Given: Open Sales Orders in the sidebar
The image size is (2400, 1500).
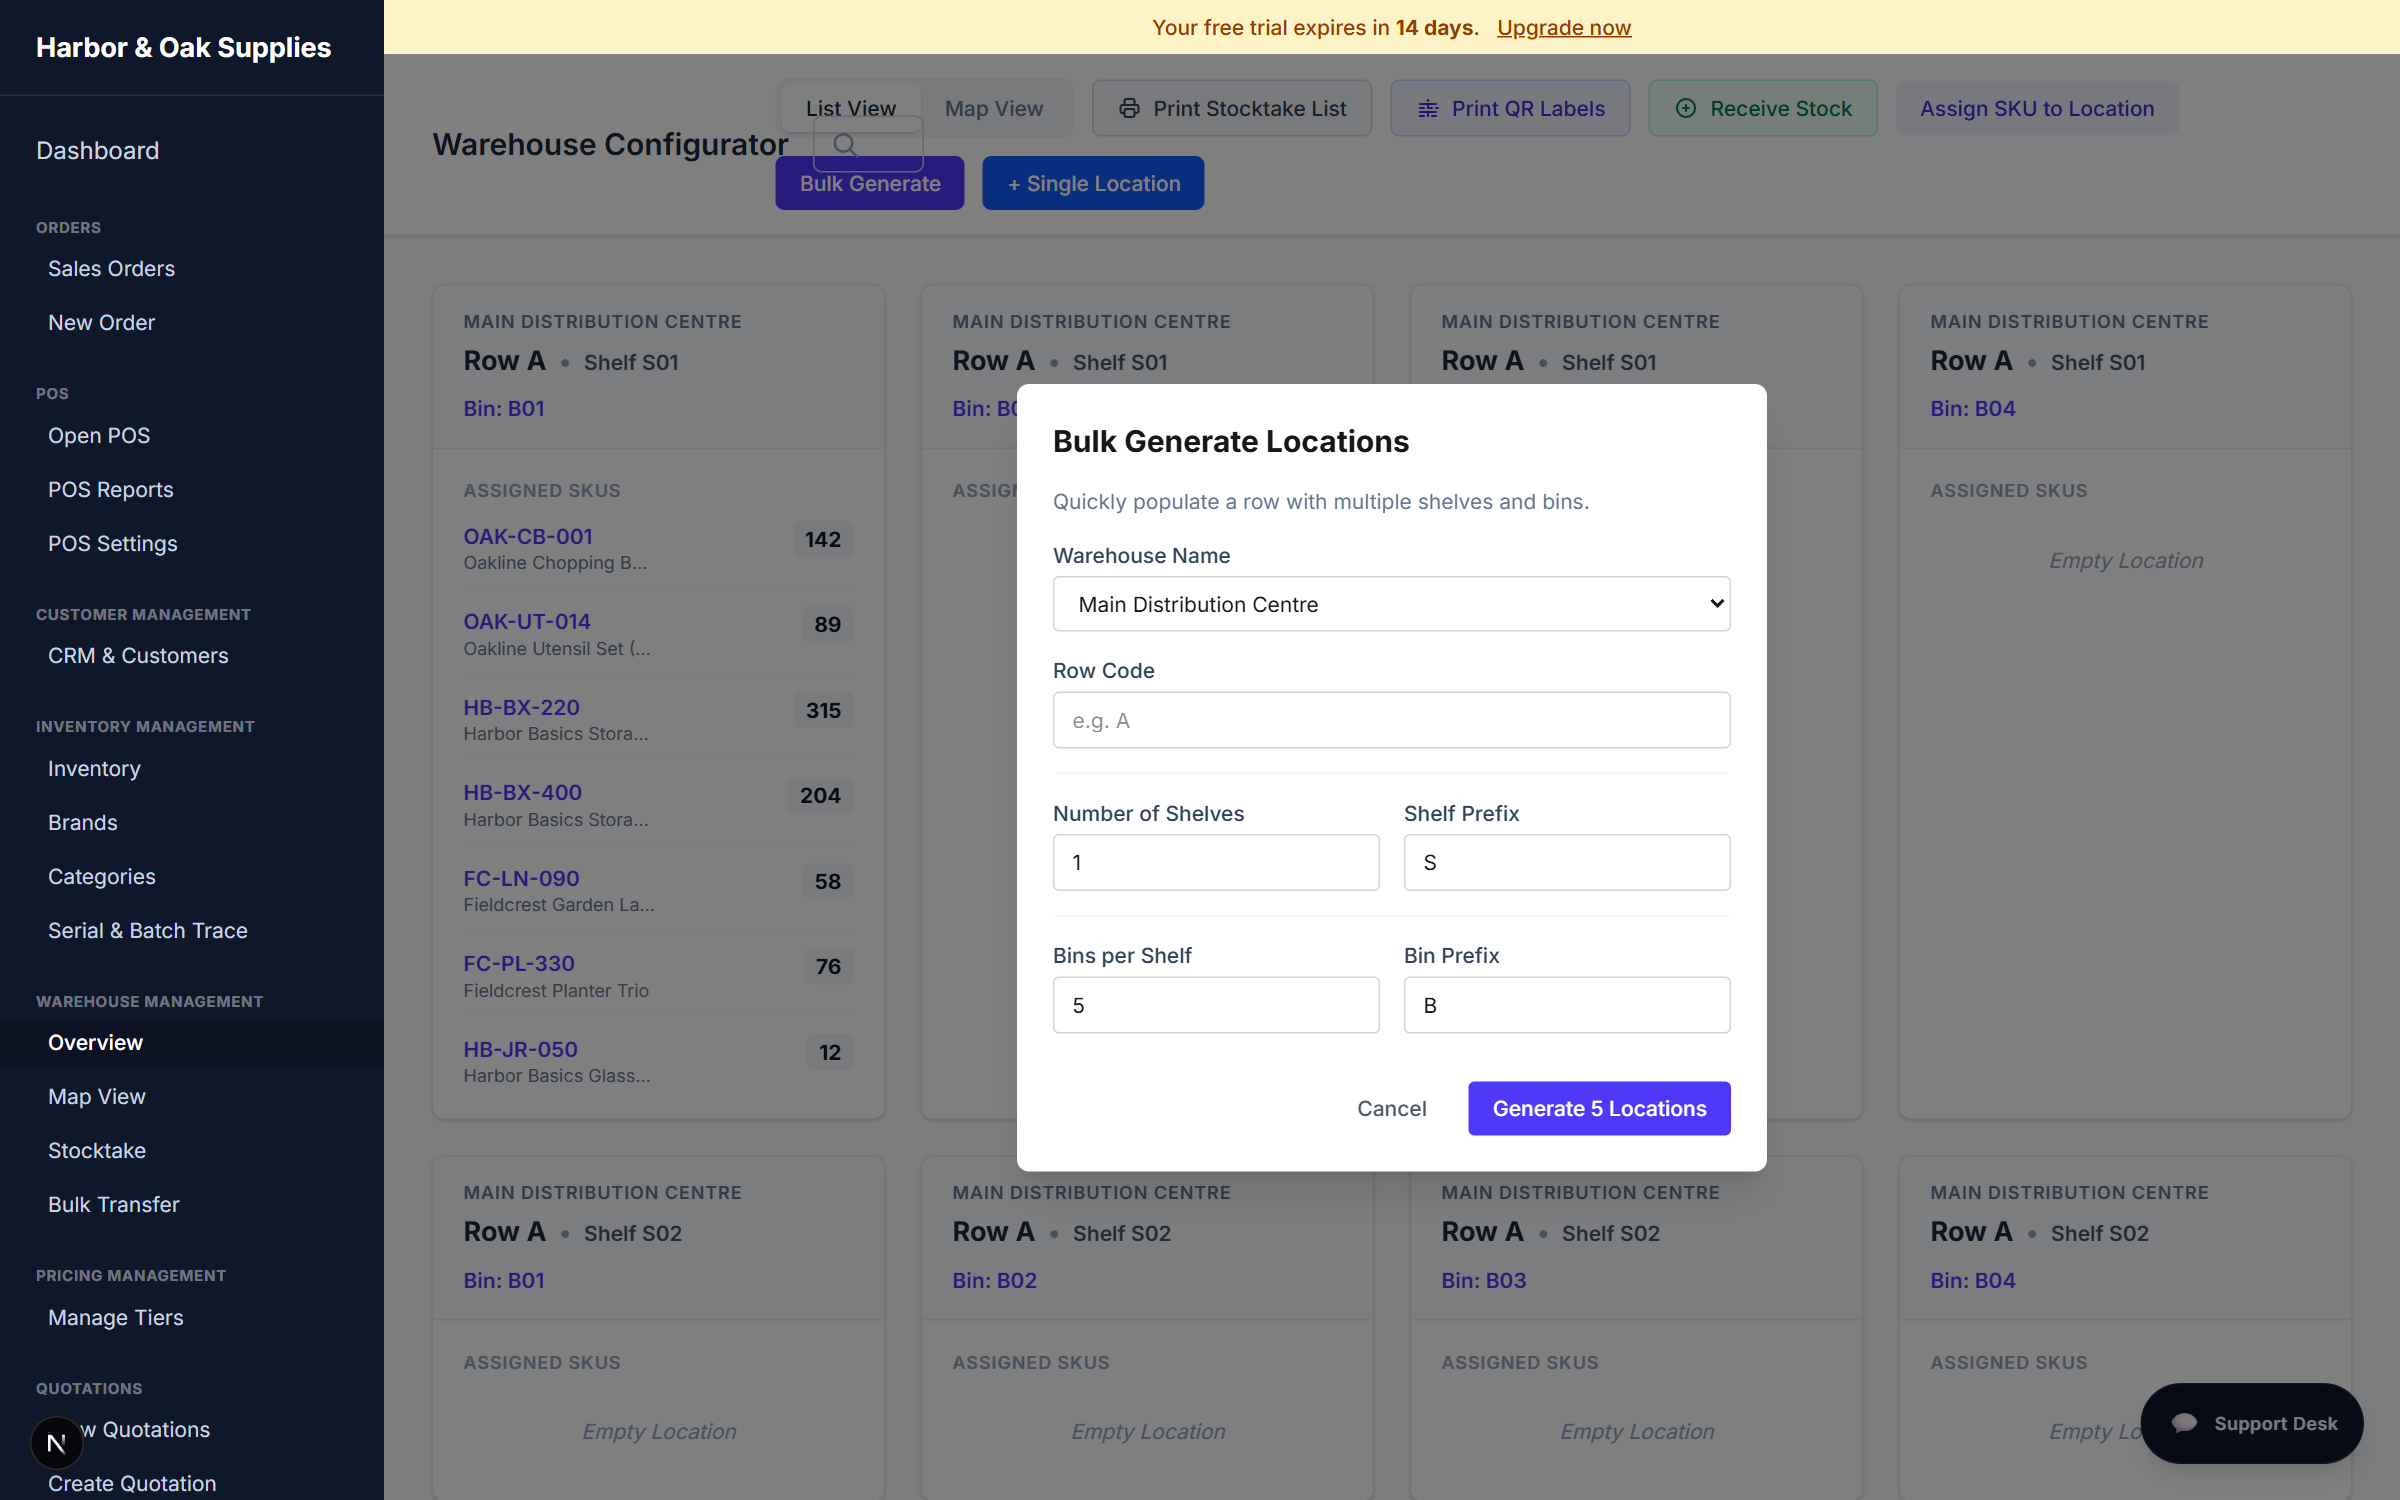Looking at the screenshot, I should pos(111,268).
